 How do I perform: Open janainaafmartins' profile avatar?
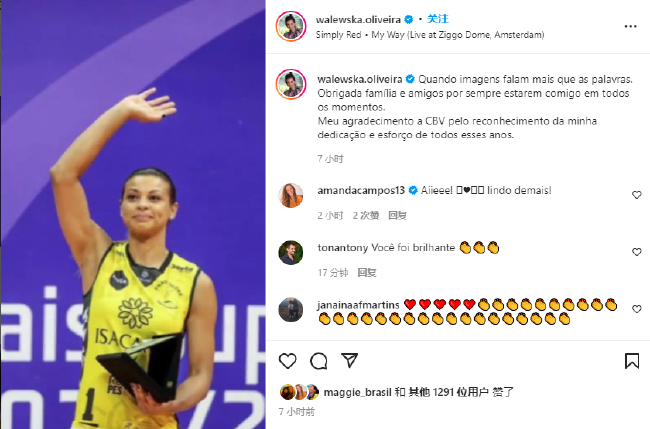tap(291, 309)
